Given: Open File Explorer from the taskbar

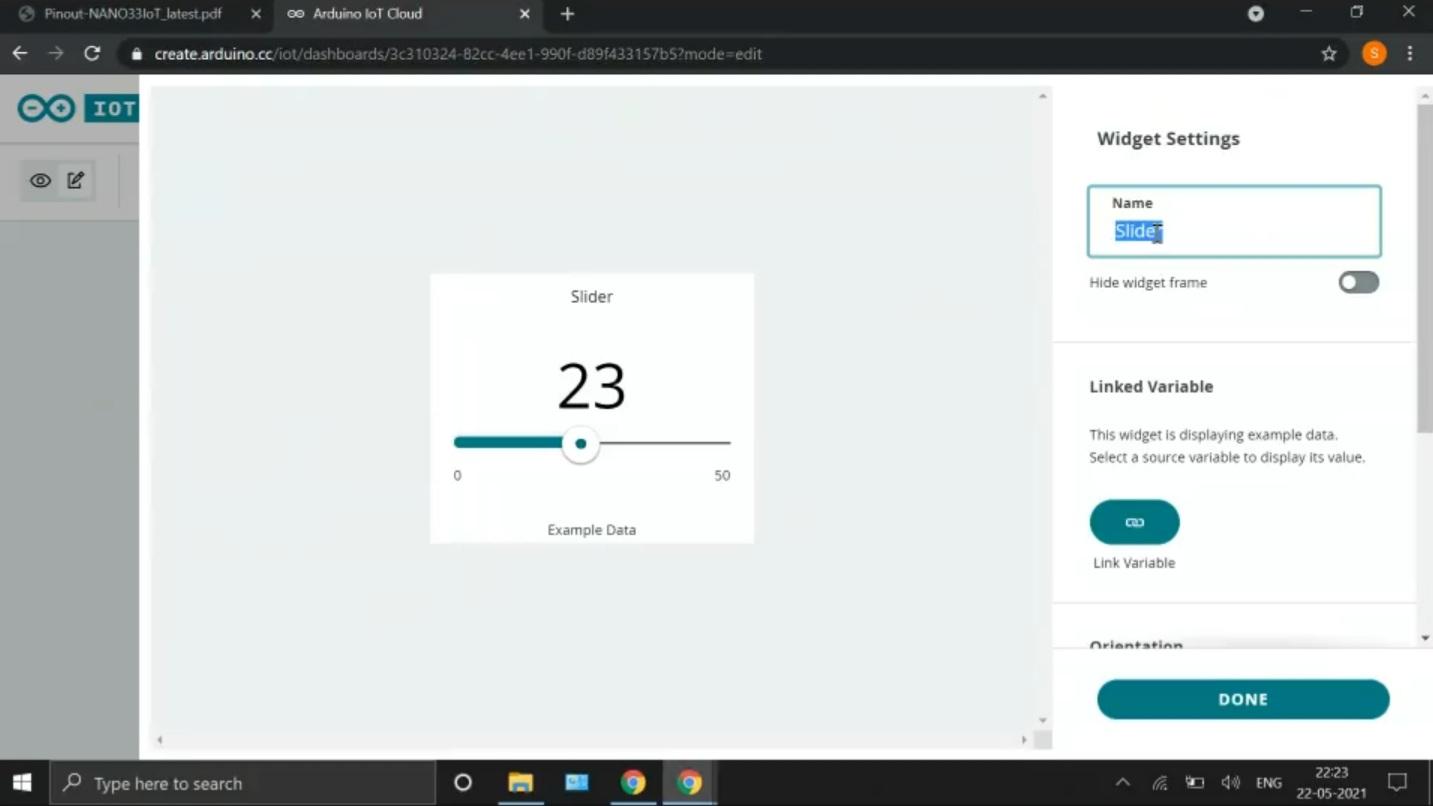Looking at the screenshot, I should point(520,783).
